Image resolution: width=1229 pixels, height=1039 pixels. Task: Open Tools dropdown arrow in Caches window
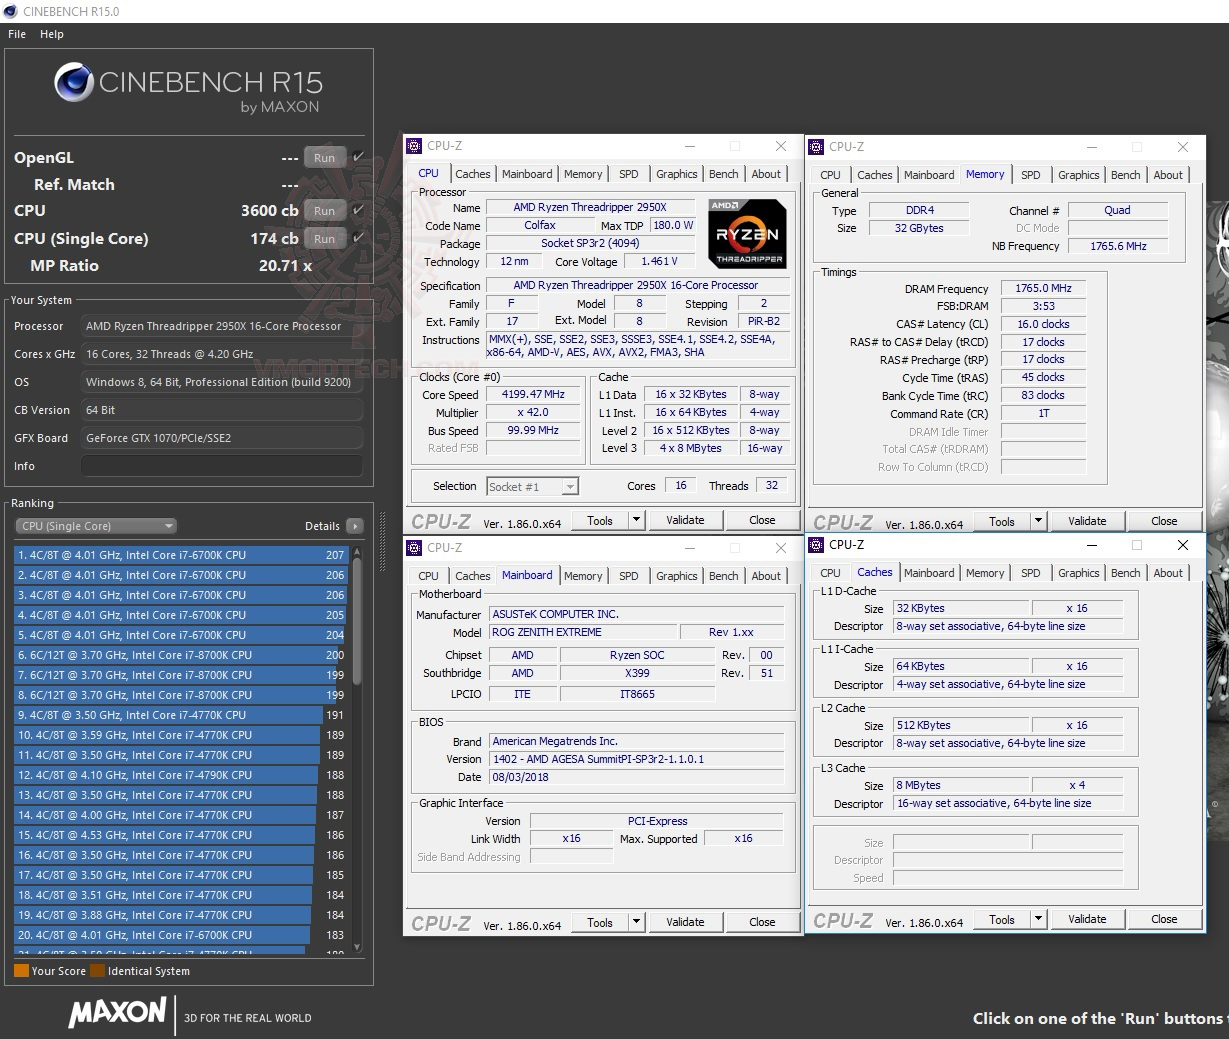pos(1038,919)
